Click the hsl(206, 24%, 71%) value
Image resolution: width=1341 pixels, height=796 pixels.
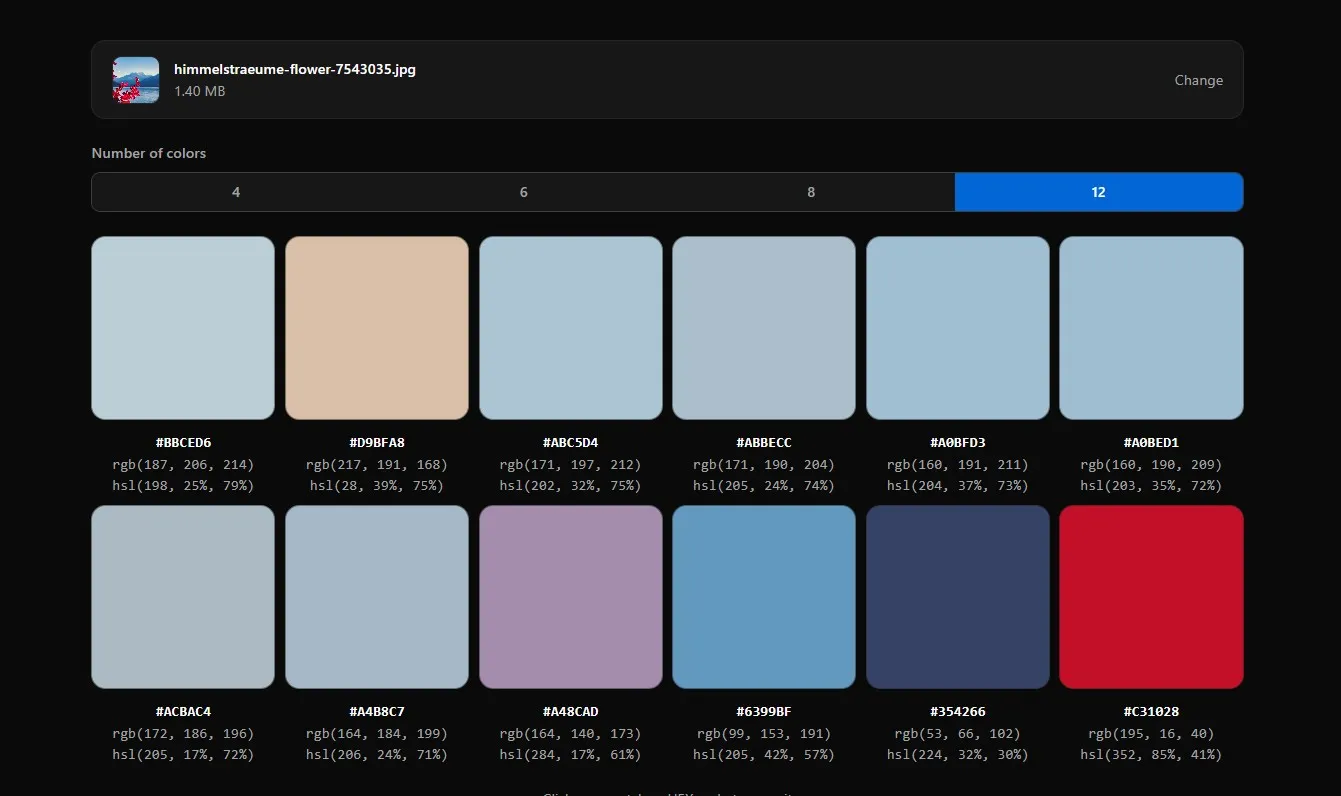tap(377, 755)
